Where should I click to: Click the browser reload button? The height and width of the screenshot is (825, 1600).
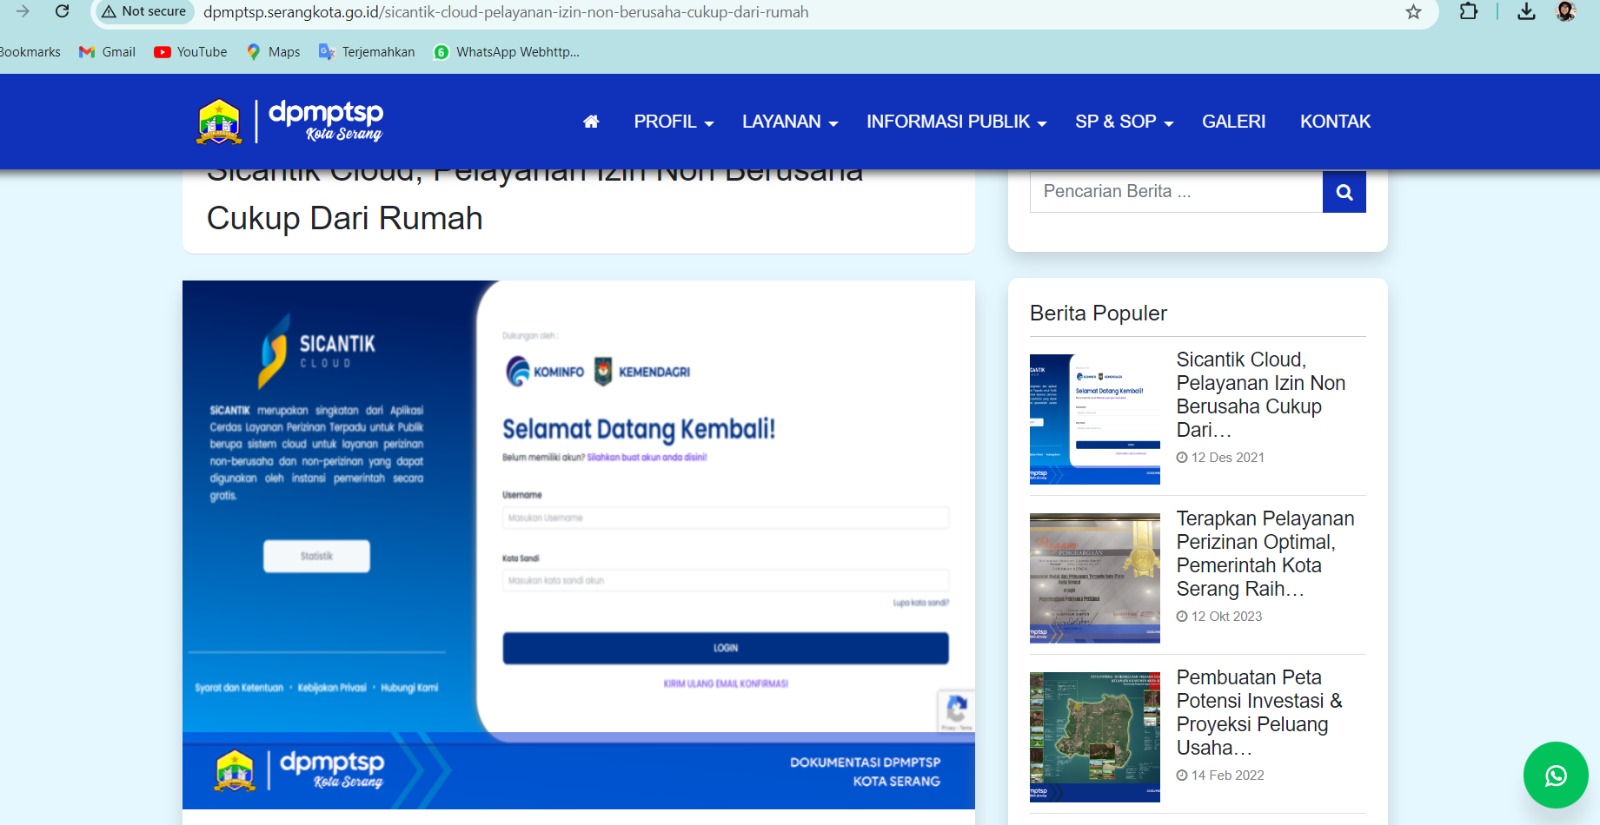click(x=62, y=11)
